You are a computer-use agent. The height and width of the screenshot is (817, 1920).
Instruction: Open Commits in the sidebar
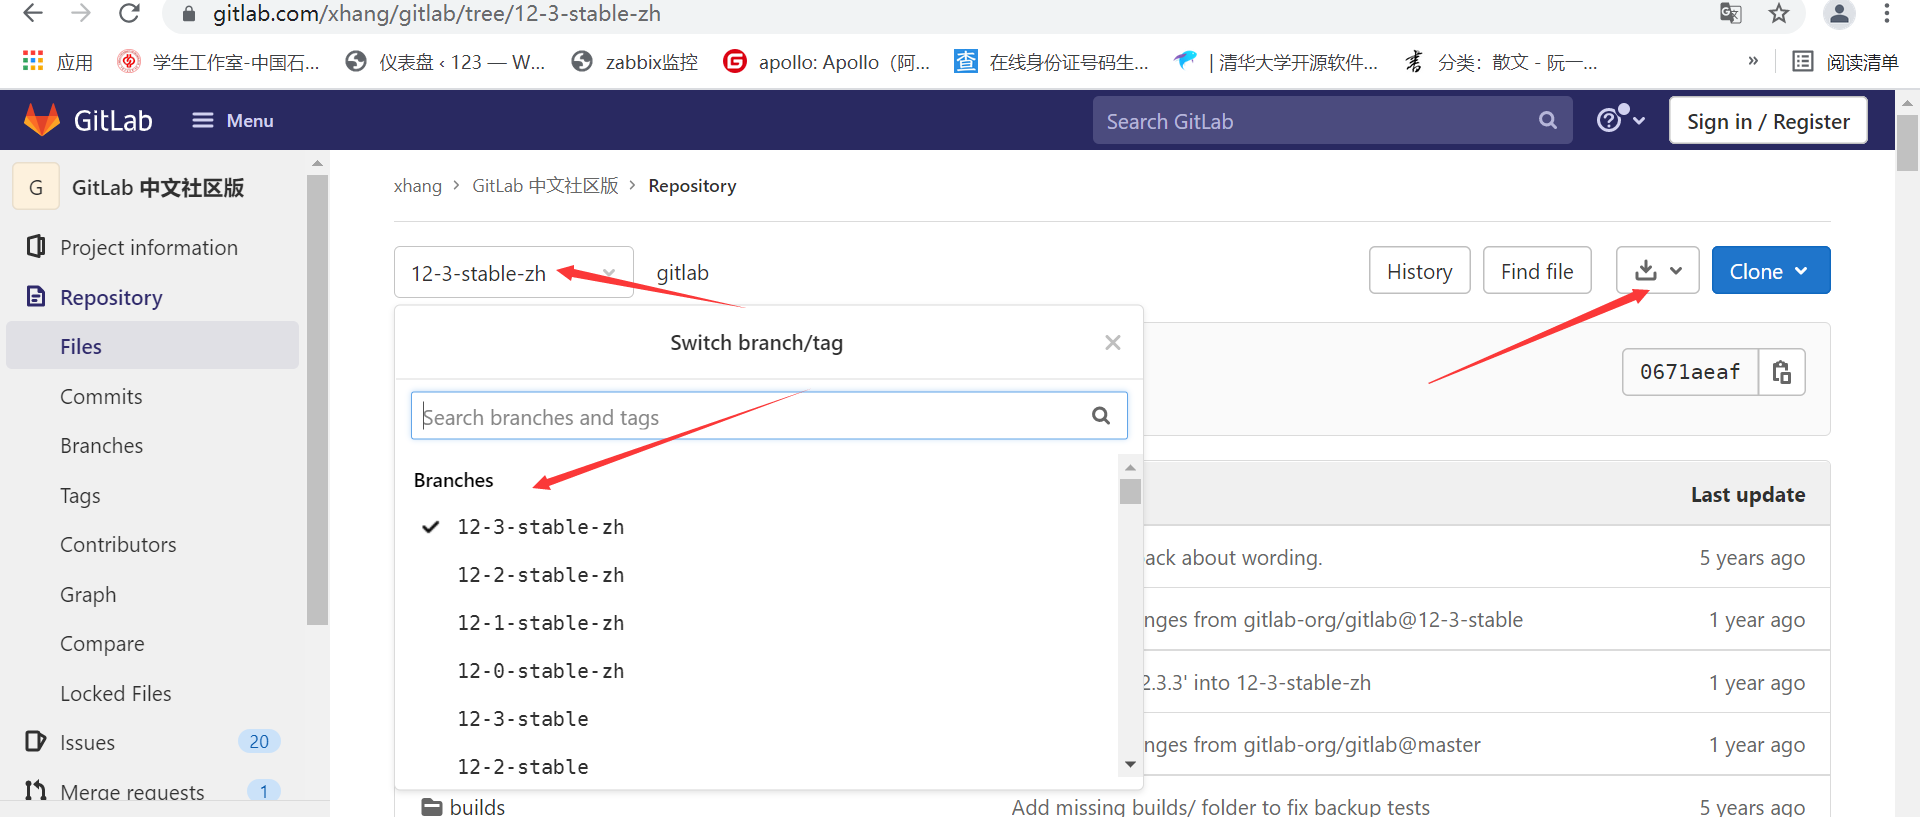click(x=101, y=396)
